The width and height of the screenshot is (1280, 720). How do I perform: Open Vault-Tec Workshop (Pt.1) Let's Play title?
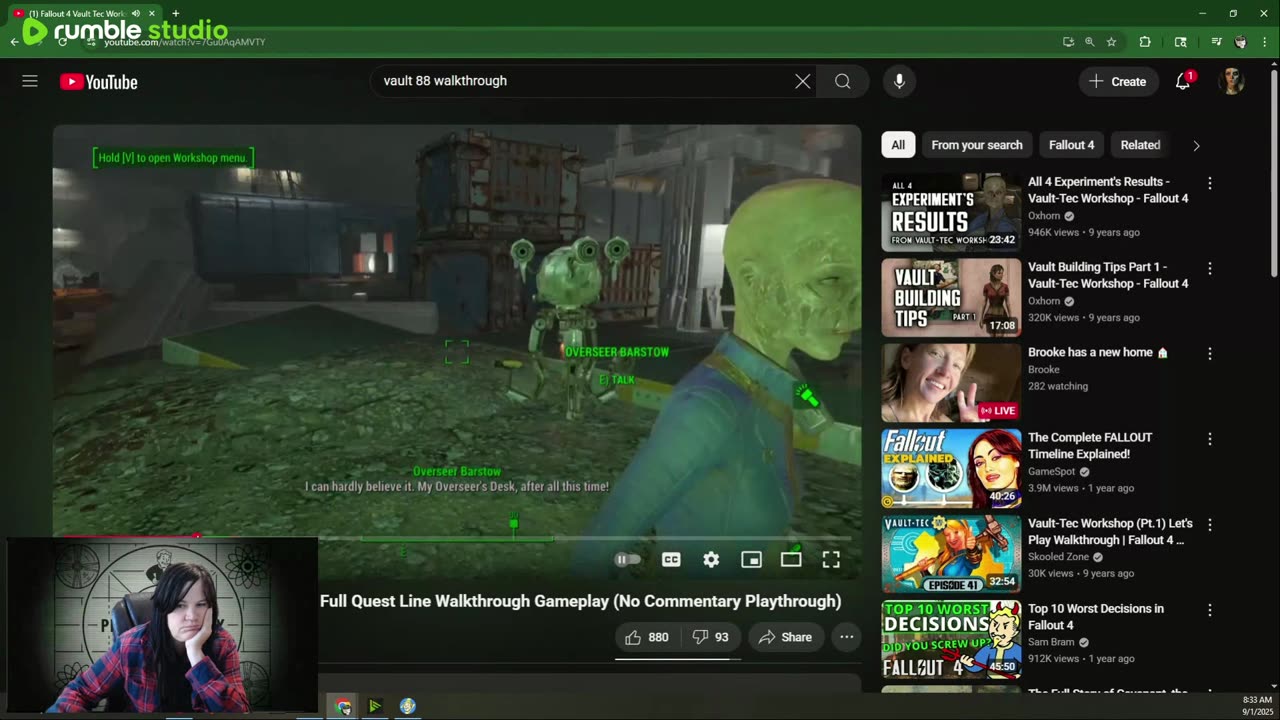click(1110, 531)
